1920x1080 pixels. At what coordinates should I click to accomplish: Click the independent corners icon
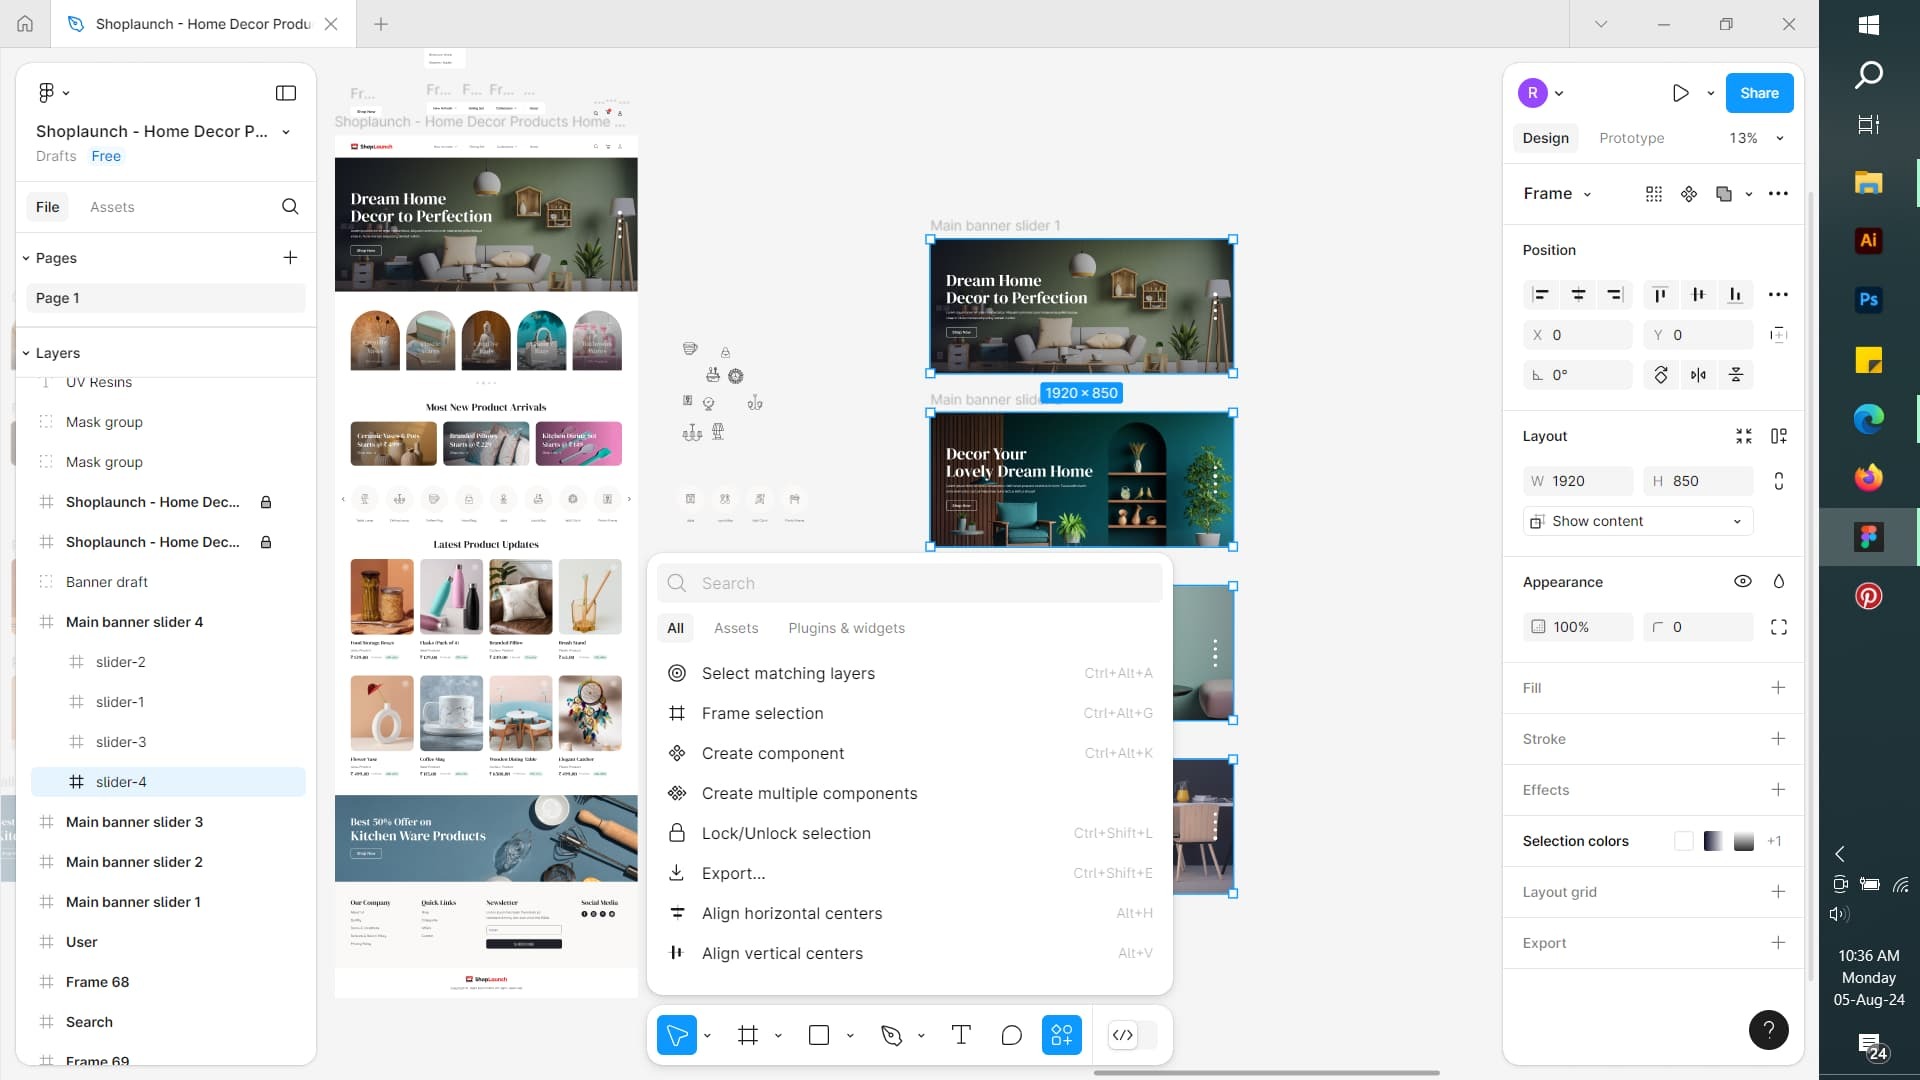(x=1778, y=627)
